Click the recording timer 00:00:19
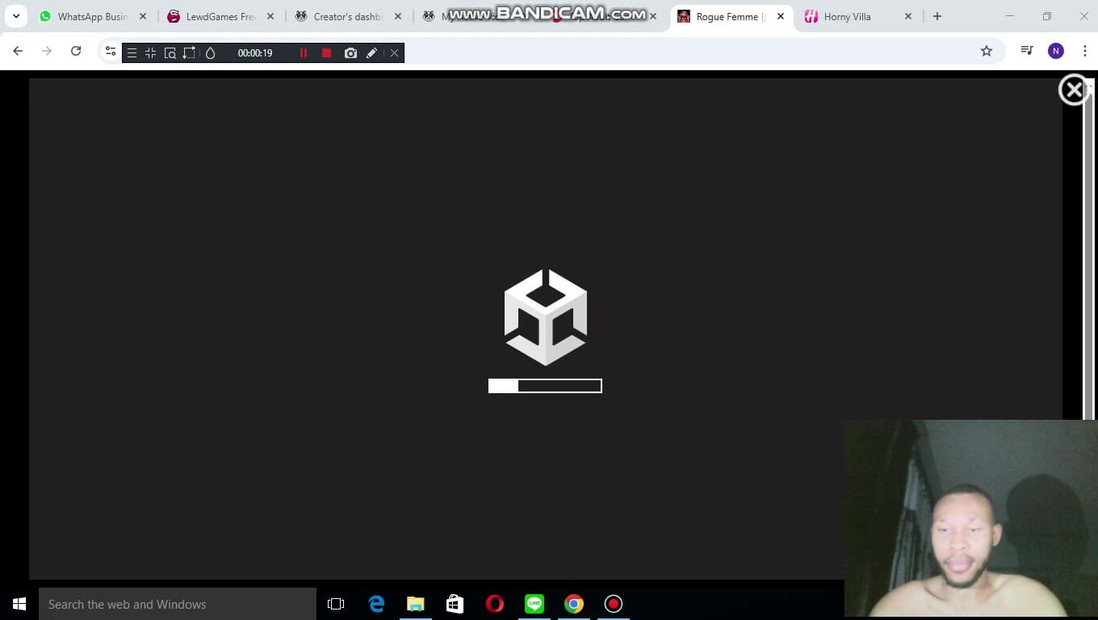The width and height of the screenshot is (1098, 620). tap(255, 53)
